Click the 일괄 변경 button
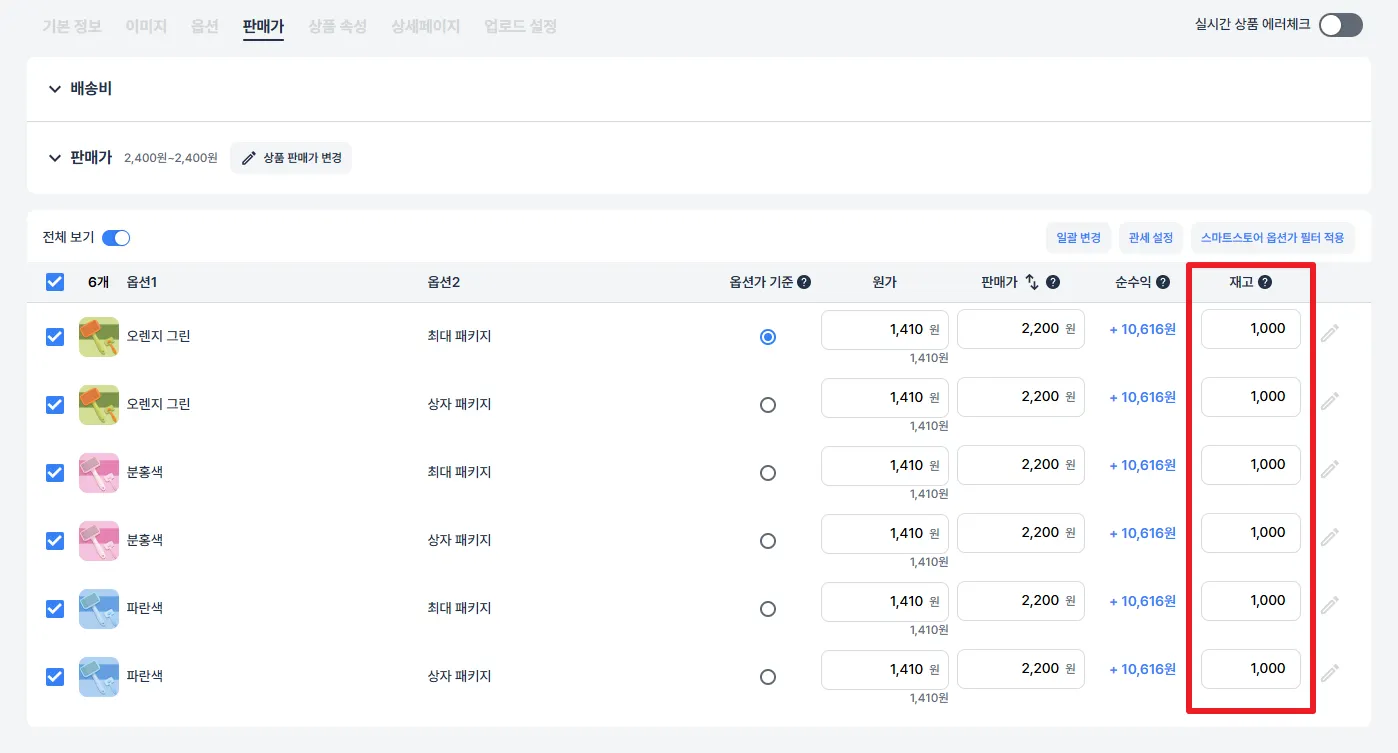 (1078, 238)
